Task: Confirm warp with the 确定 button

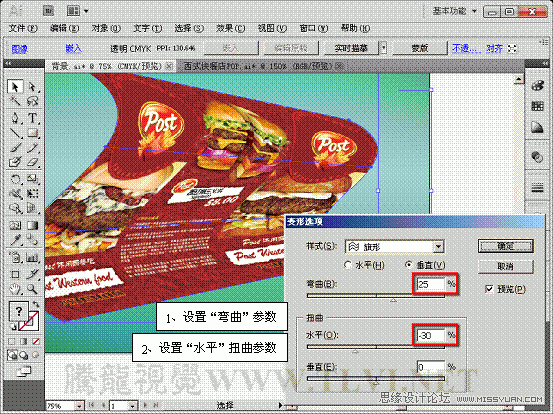Action: 505,246
